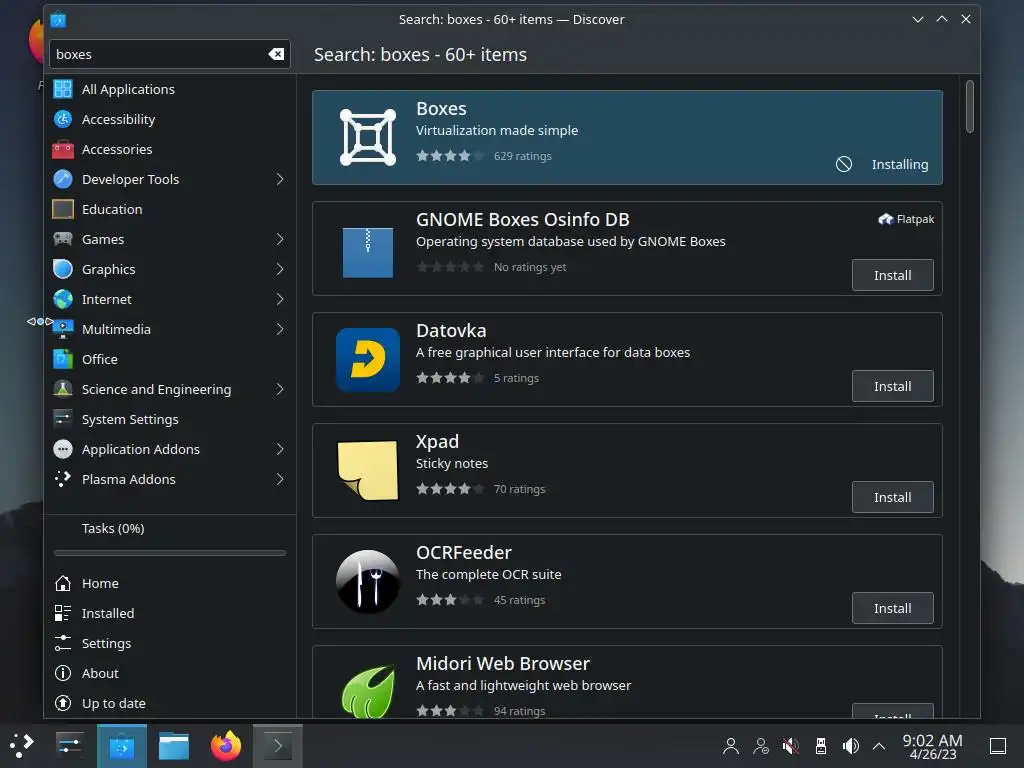Click the Discover taskbar icon
The image size is (1024, 768).
click(x=122, y=745)
